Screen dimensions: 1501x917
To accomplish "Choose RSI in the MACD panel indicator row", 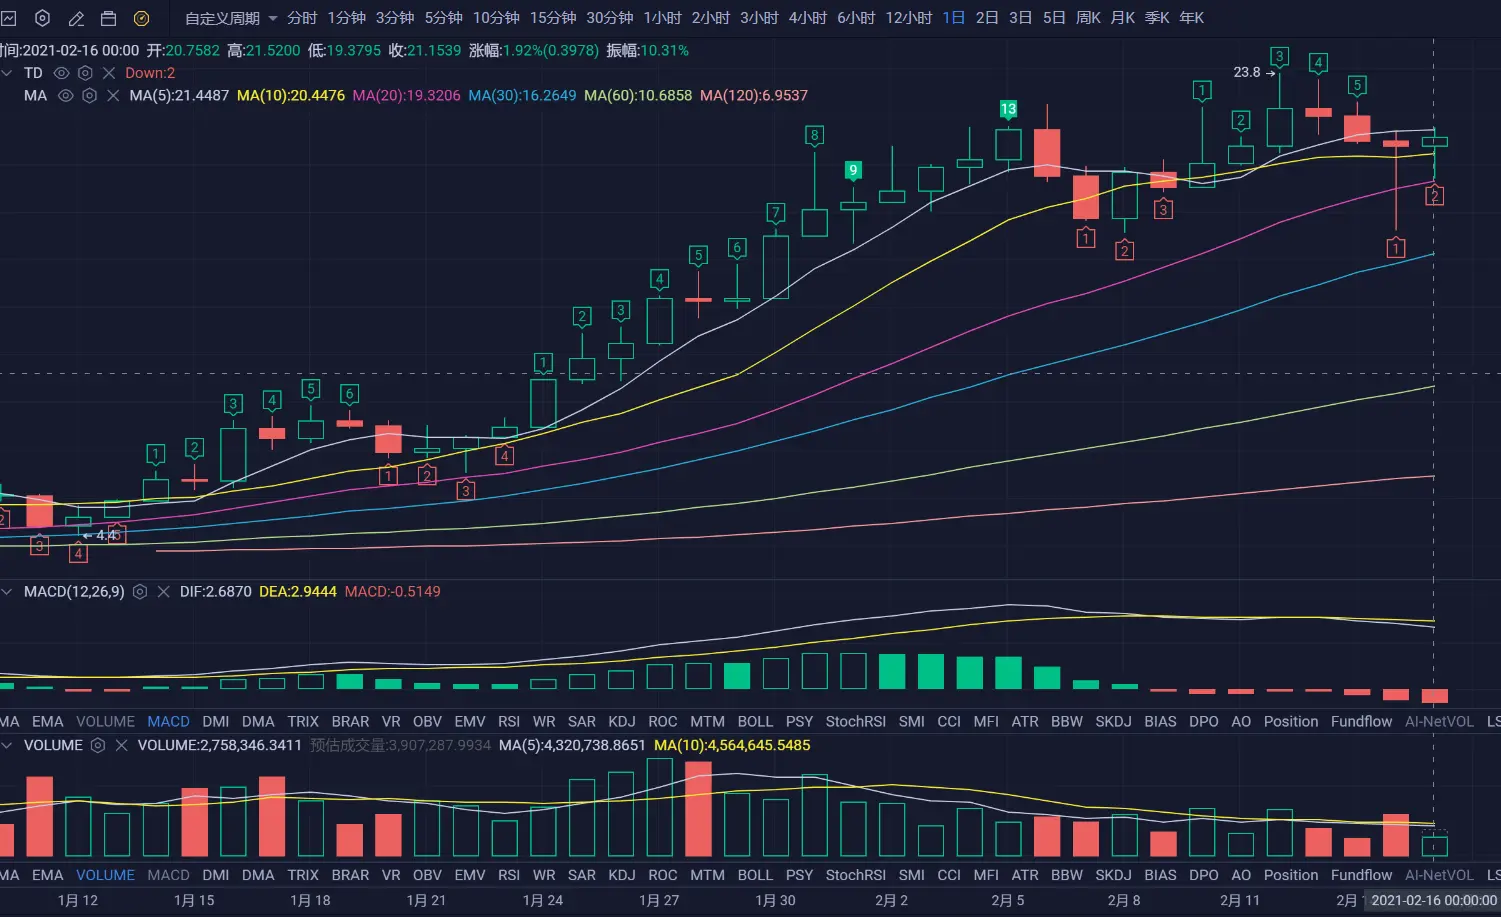I will [509, 722].
